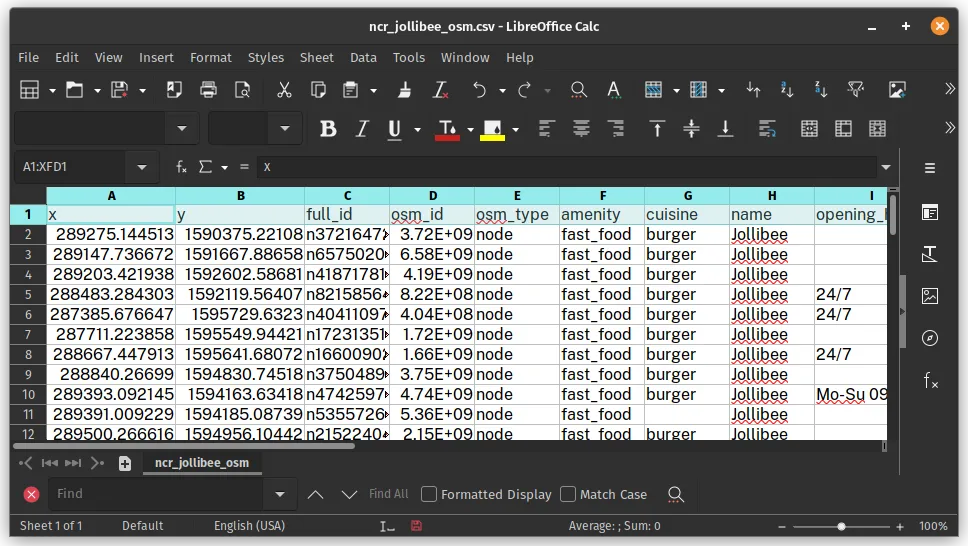The width and height of the screenshot is (968, 546).
Task: Open the Data menu
Action: click(363, 57)
